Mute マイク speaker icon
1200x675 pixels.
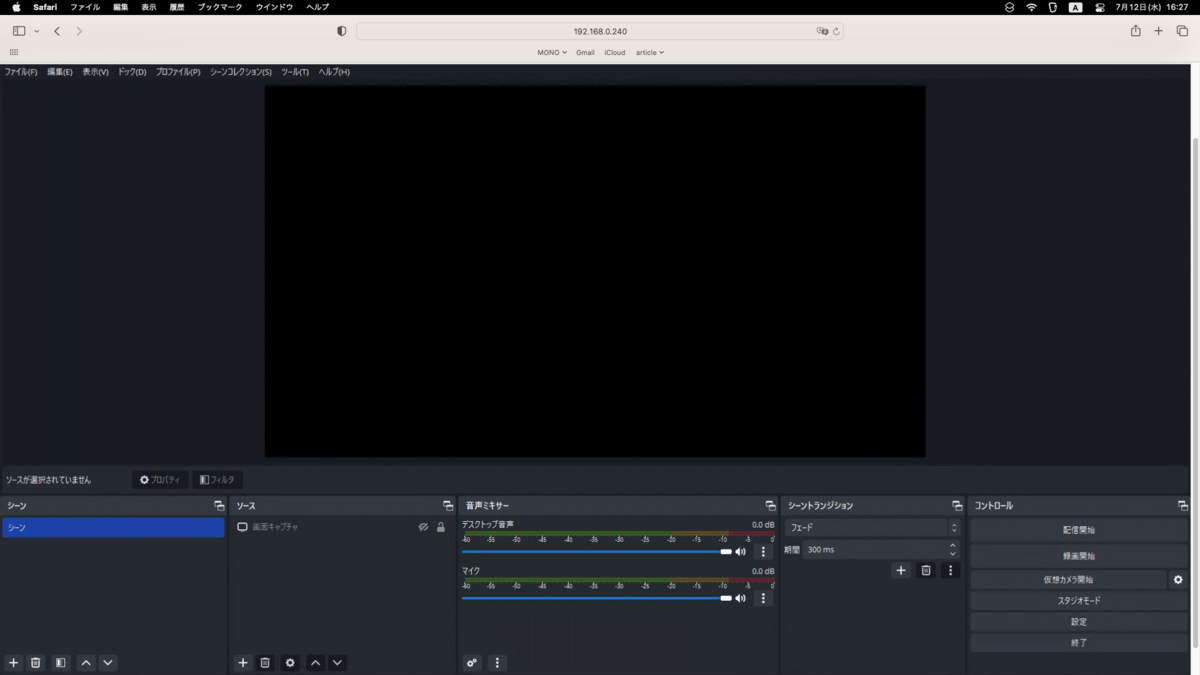click(741, 598)
